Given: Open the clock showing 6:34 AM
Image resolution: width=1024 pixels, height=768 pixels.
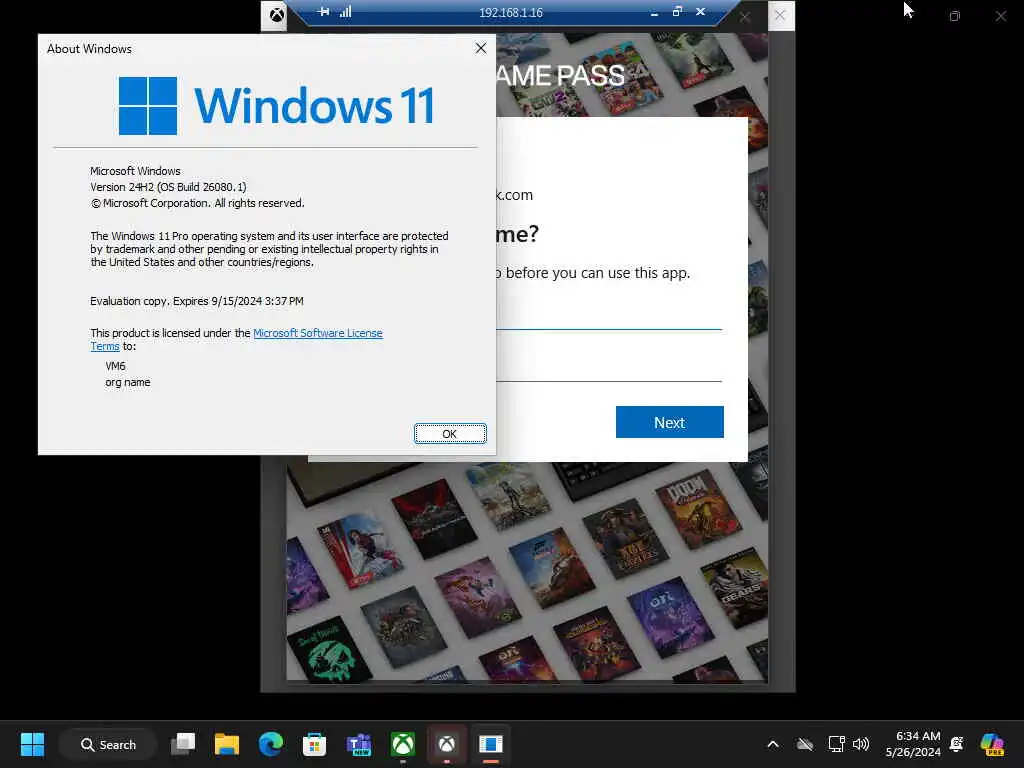Looking at the screenshot, I should [x=913, y=744].
